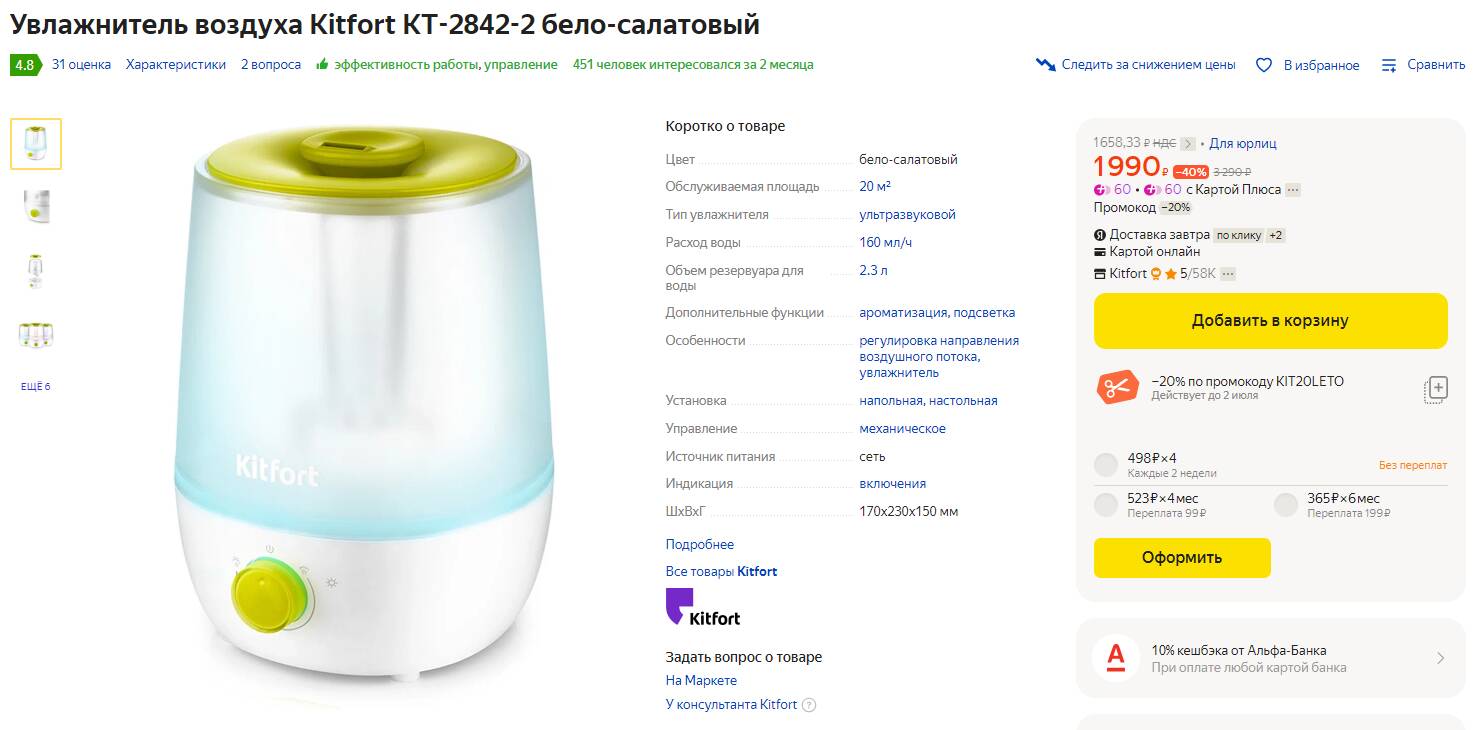This screenshot has width=1483, height=730.
Task: Click the question mark icon by У консультанта Kitfort
Action: click(809, 705)
